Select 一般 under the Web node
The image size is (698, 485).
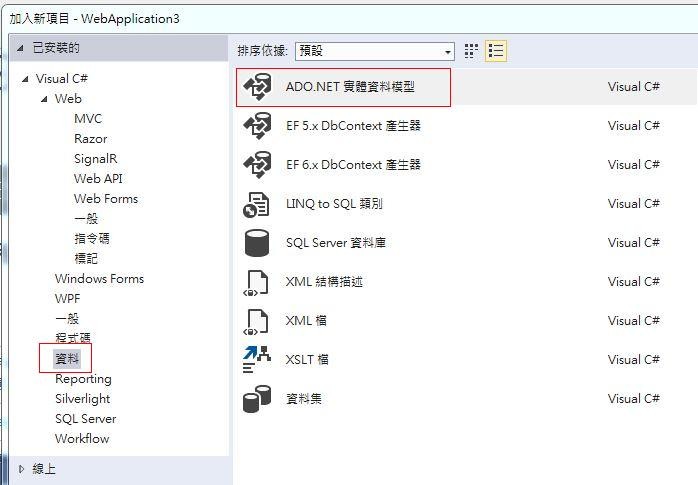coord(86,218)
